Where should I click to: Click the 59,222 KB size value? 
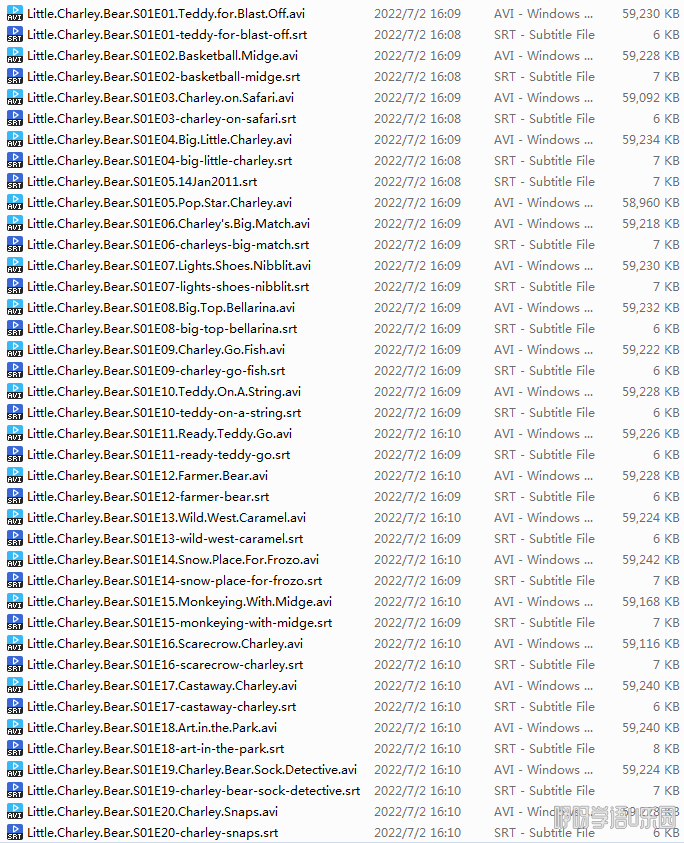coord(651,349)
